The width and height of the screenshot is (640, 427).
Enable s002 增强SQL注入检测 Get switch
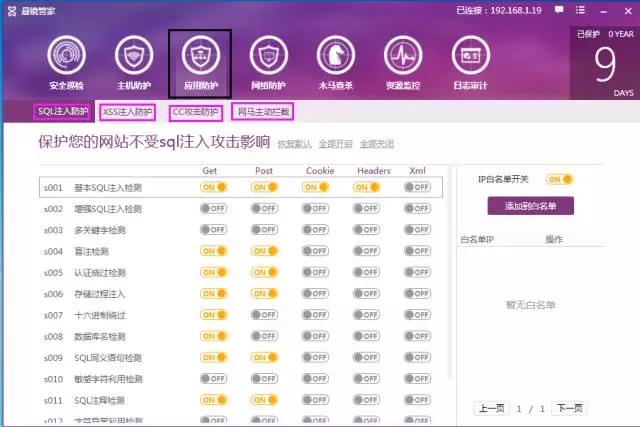(x=213, y=209)
